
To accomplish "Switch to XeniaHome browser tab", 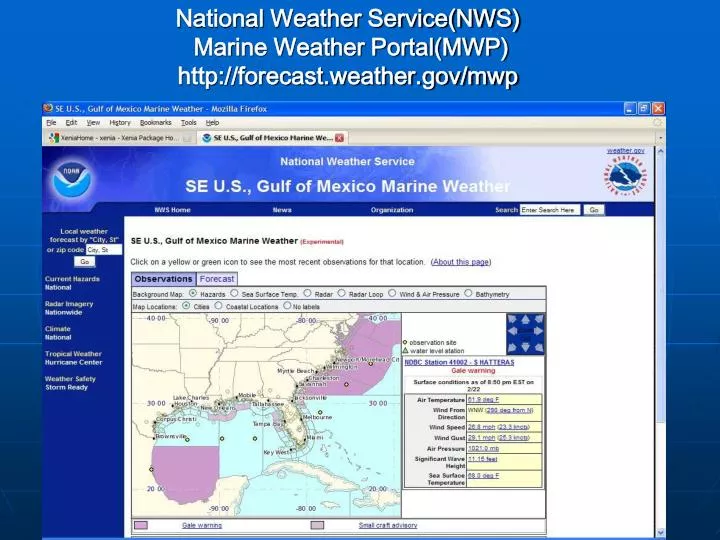I will coord(120,138).
